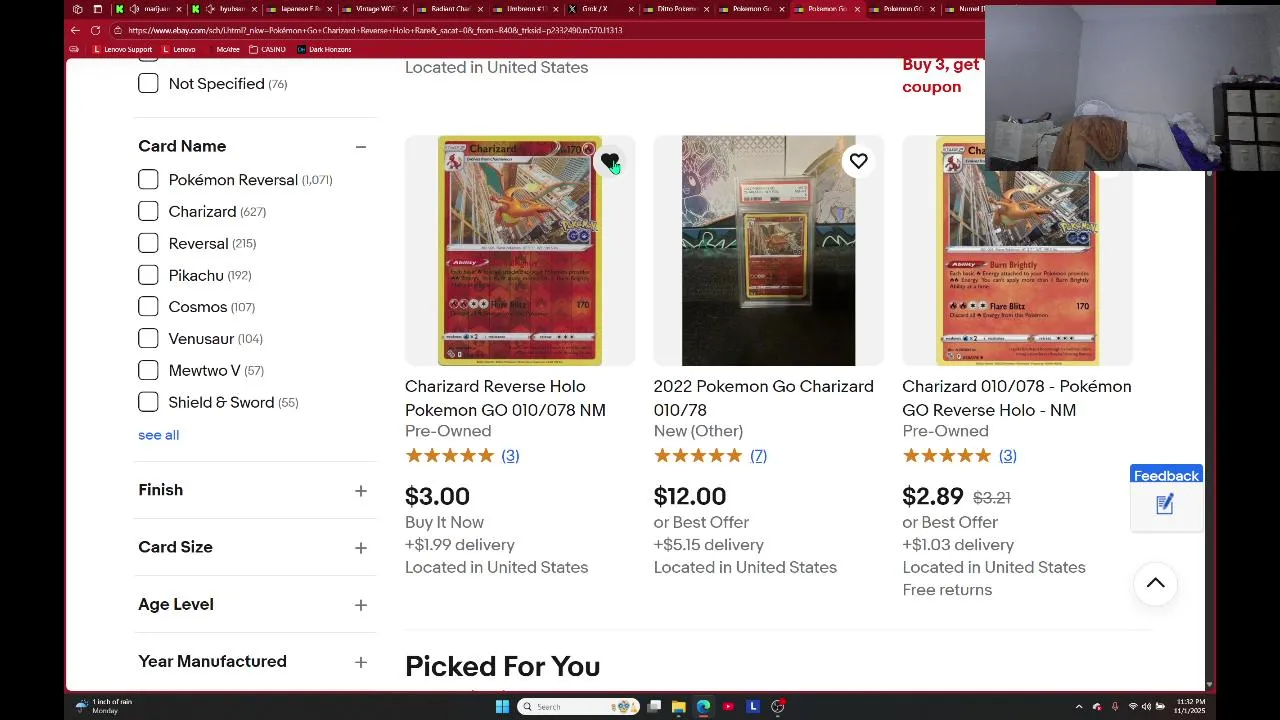This screenshot has height=720, width=1280.
Task: Open Microsoft Edge from the taskbar
Action: tap(703, 706)
